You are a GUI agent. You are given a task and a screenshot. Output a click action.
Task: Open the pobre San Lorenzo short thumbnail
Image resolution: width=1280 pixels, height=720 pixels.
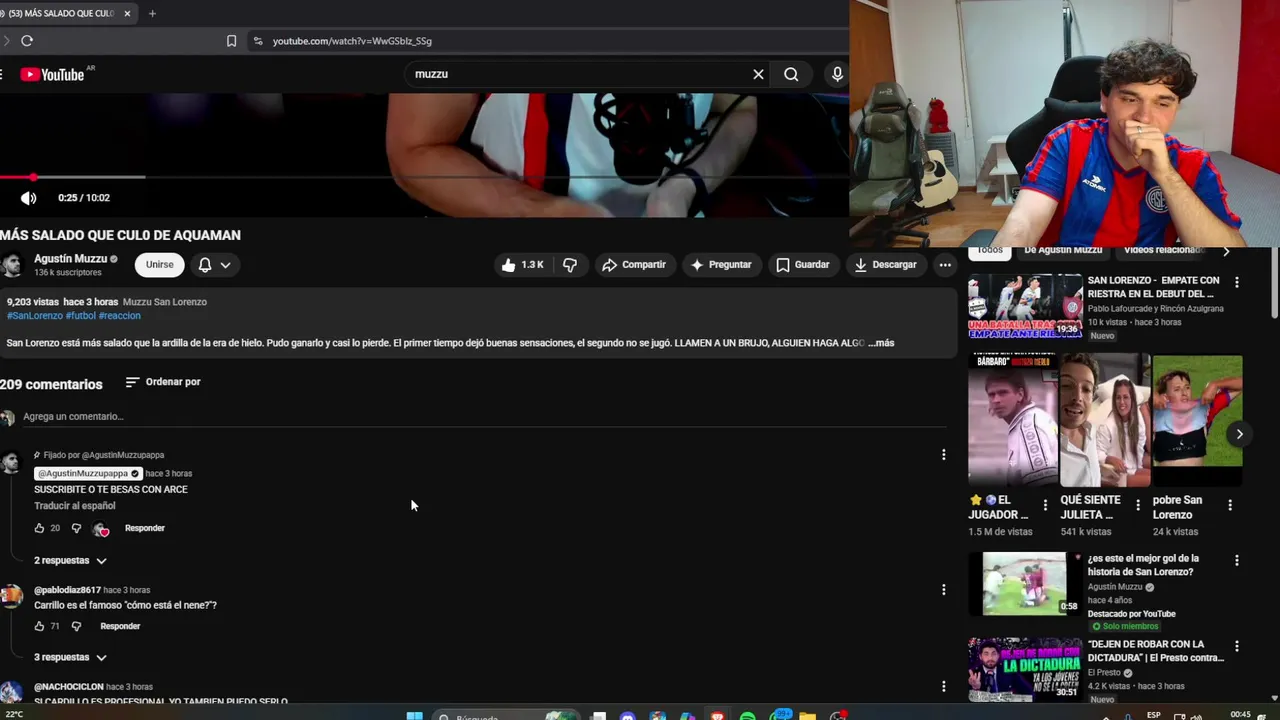click(x=1197, y=420)
